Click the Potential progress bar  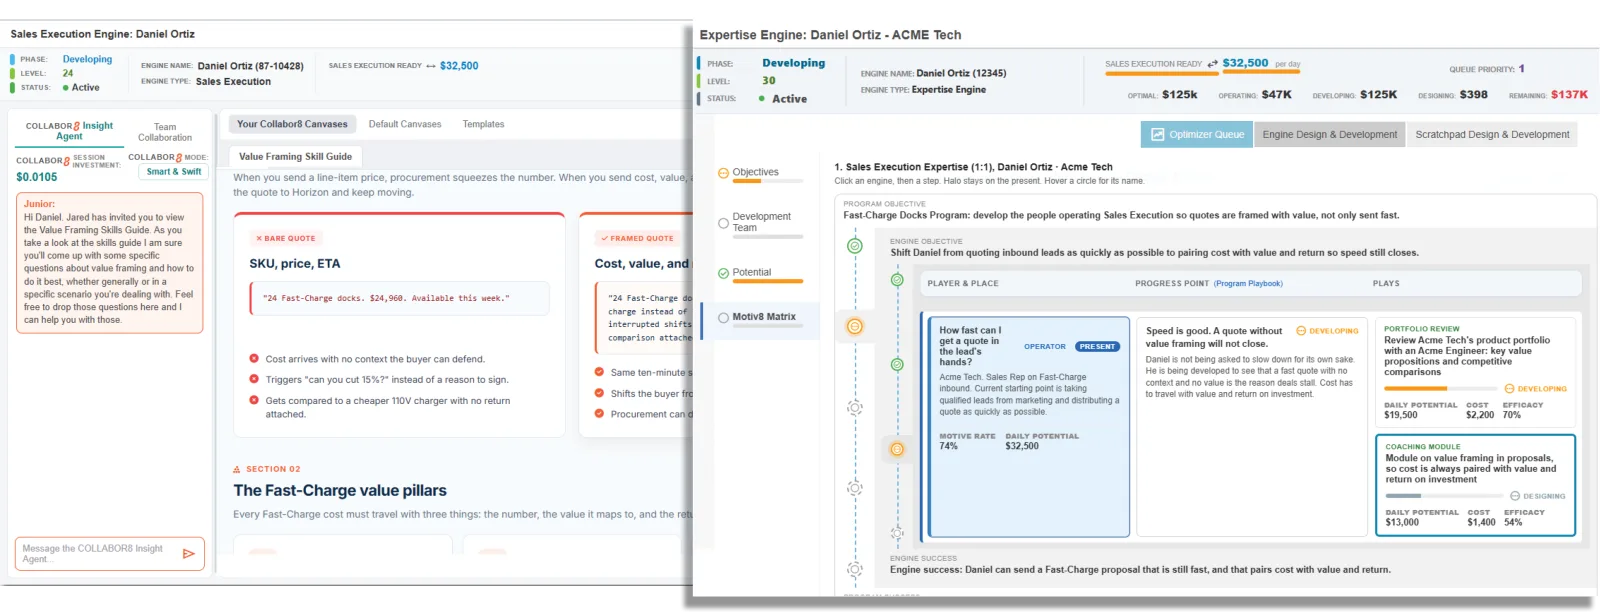[x=768, y=282]
